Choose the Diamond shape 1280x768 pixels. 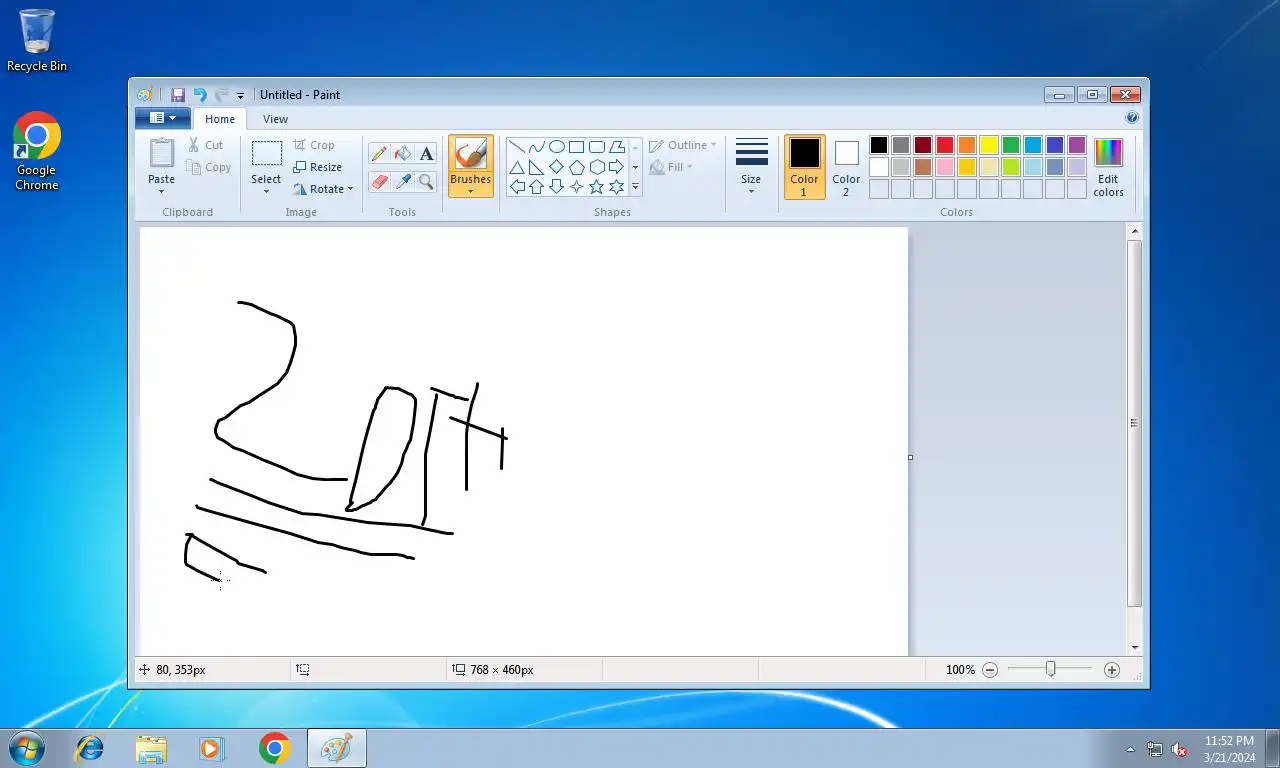point(557,167)
